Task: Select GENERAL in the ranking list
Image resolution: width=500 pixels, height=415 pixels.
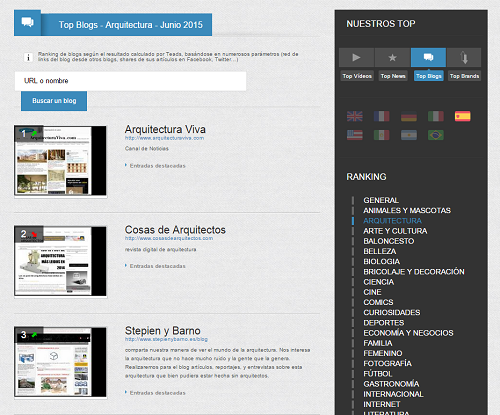Action: (381, 200)
